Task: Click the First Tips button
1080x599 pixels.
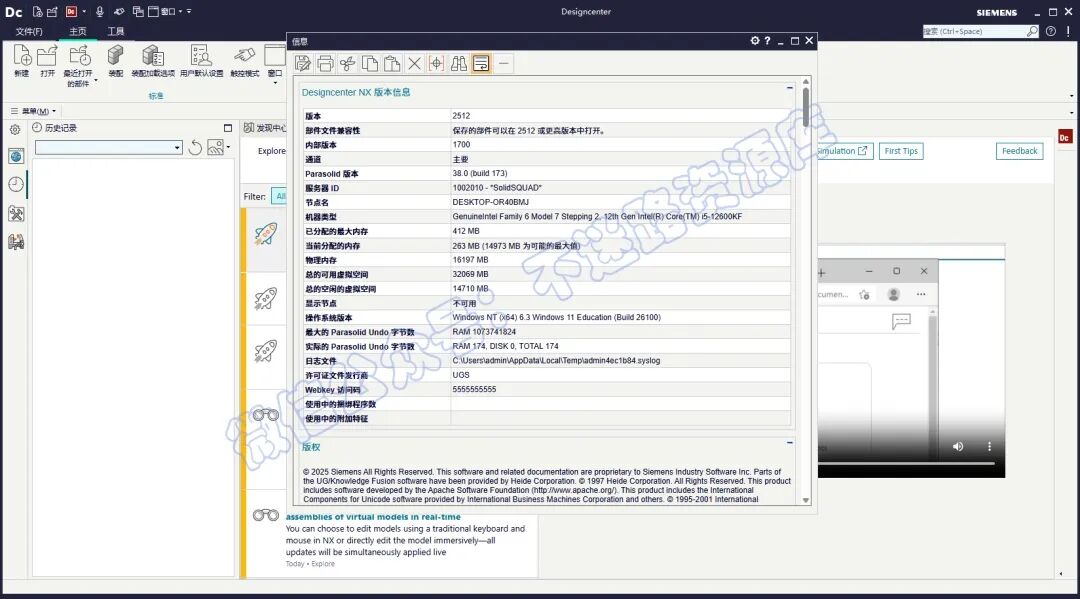Action: [901, 151]
